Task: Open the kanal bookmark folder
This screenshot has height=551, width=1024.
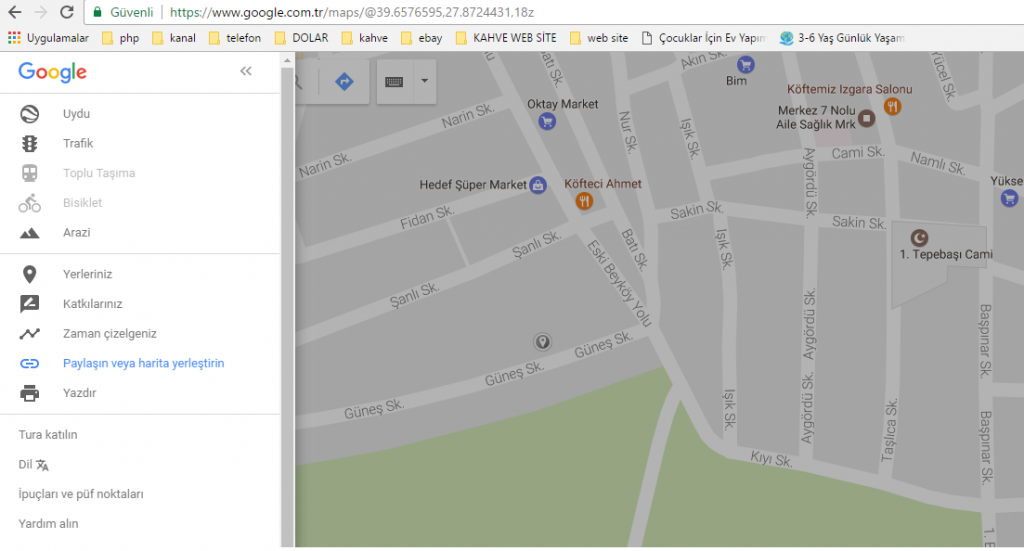Action: 174,38
